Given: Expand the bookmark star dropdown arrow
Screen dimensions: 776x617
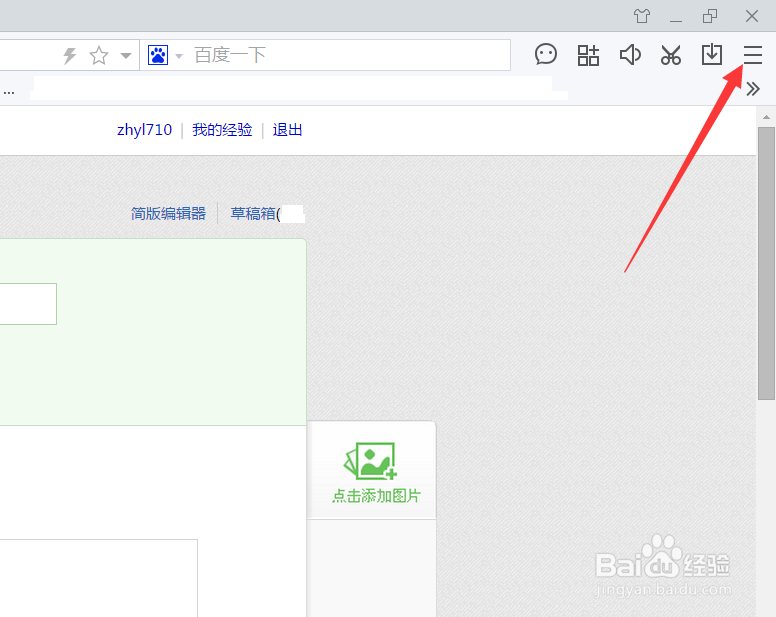Looking at the screenshot, I should click(x=126, y=55).
